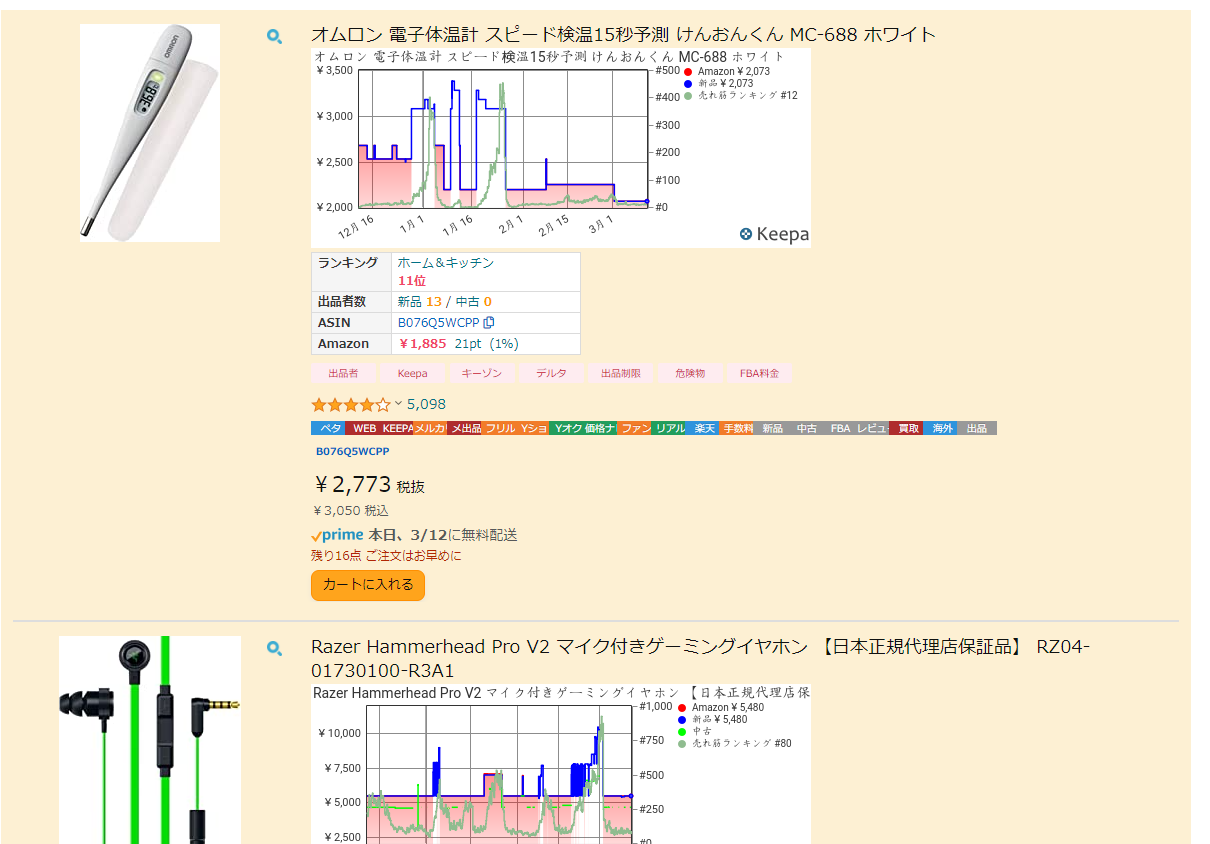Click the 海外 badge in the shortcut row

(940, 427)
